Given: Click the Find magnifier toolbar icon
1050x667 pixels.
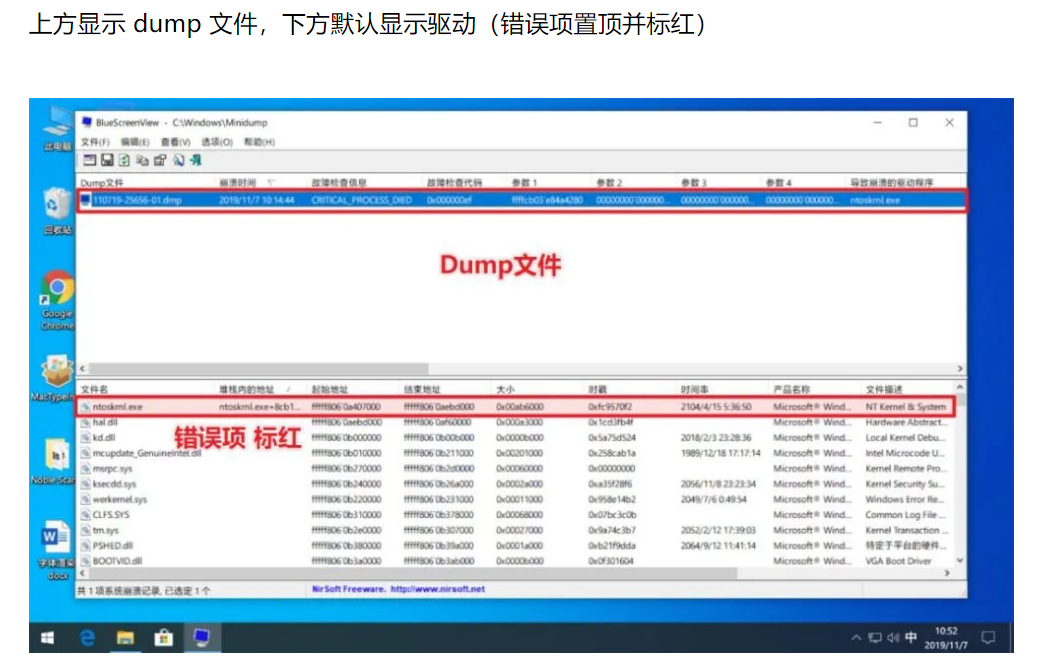Looking at the screenshot, I should click(x=178, y=160).
